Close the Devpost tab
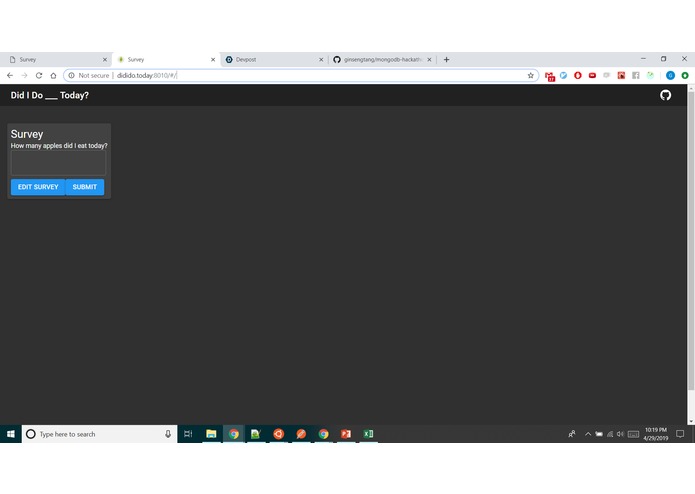 pos(321,59)
